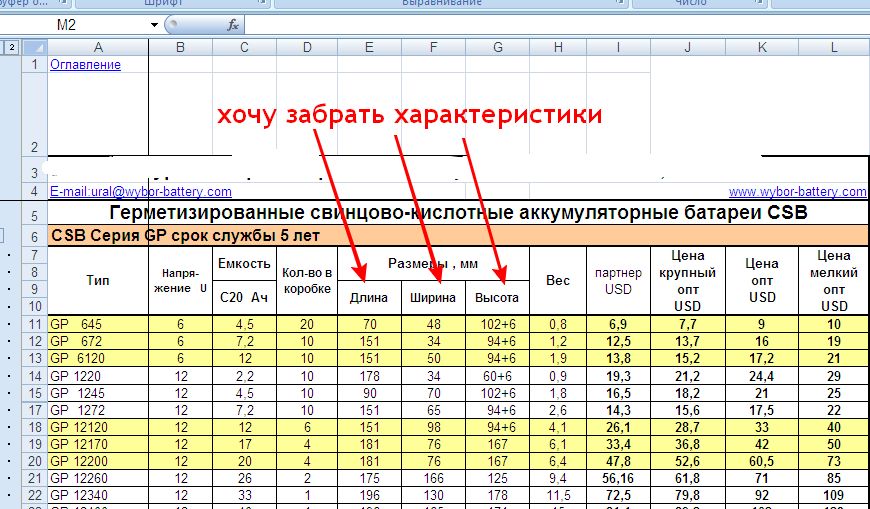
Task: Click the 'Цена крупный опт USD' header cell
Action: pos(687,281)
